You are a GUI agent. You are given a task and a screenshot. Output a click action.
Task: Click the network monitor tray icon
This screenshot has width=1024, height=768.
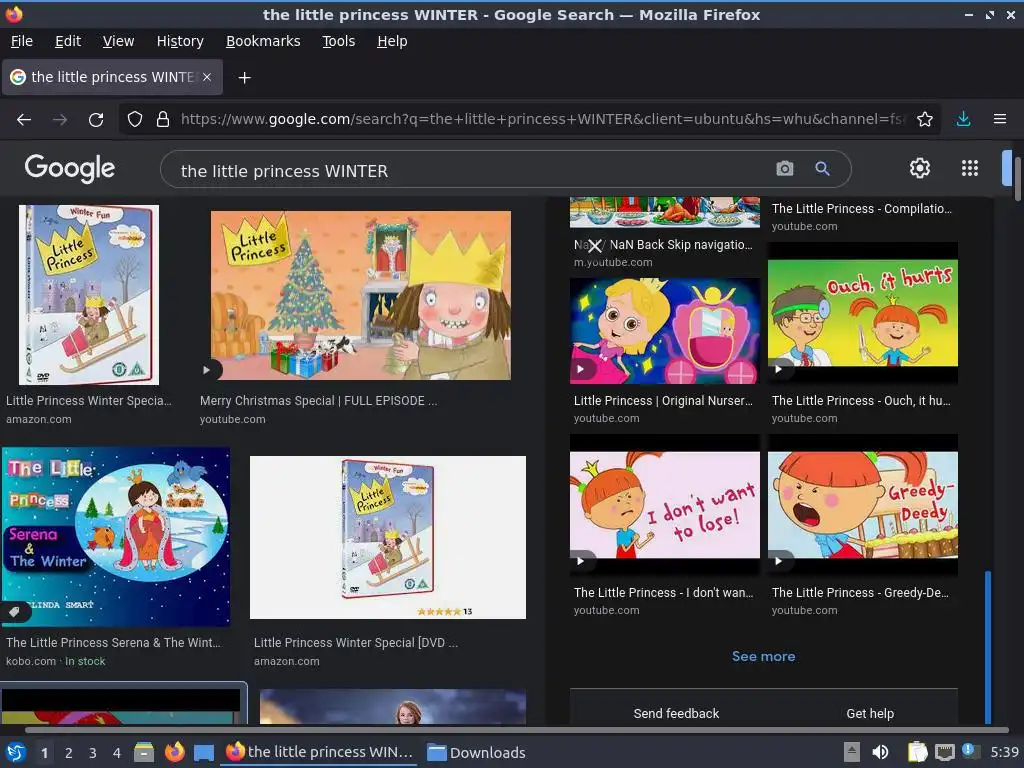pos(944,752)
